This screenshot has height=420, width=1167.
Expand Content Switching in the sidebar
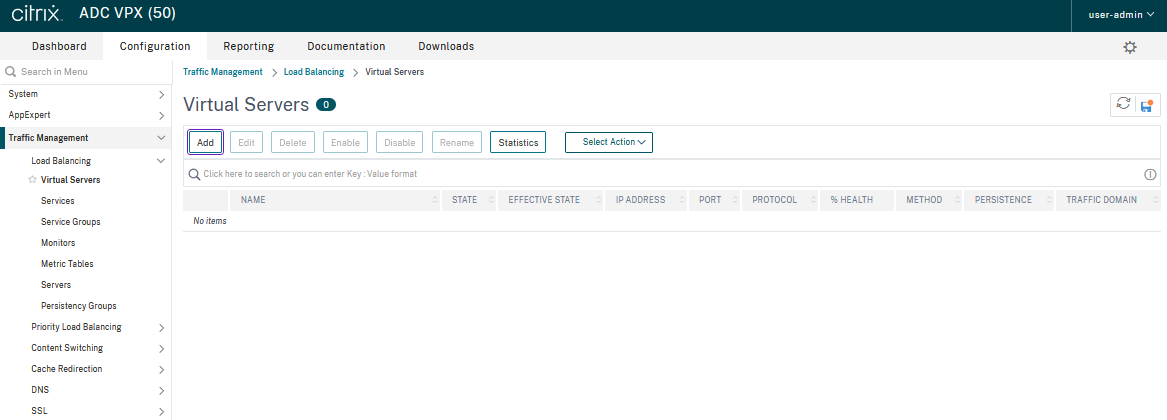[161, 348]
